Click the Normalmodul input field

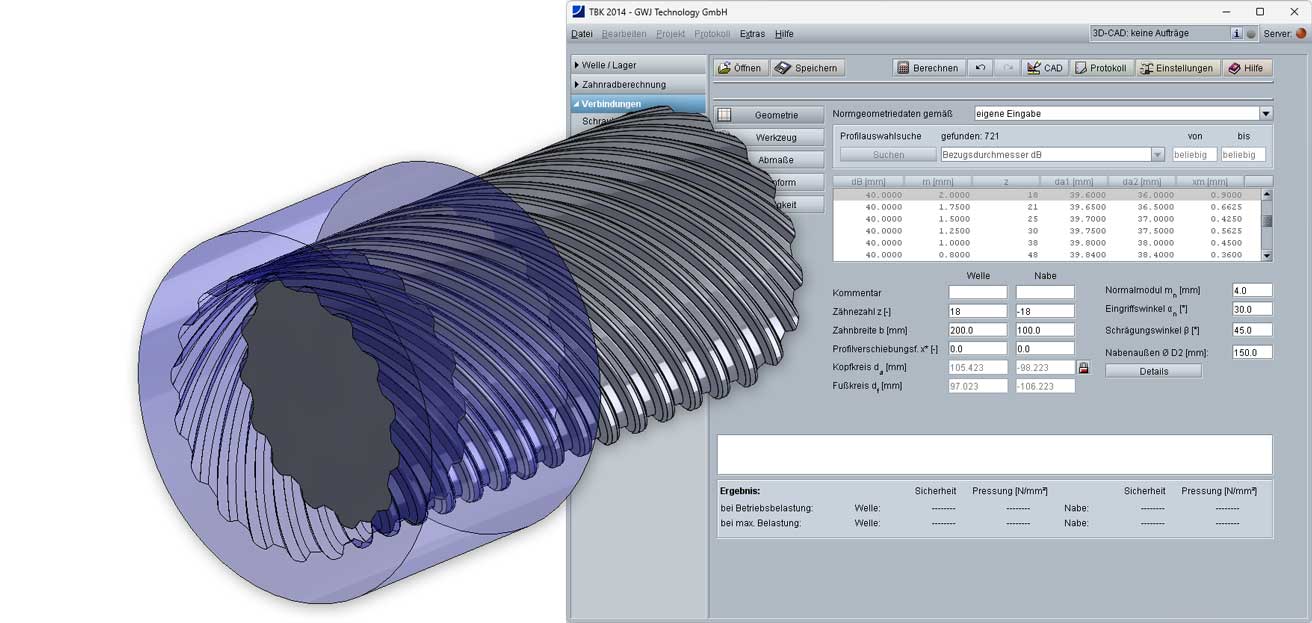pos(1252,290)
